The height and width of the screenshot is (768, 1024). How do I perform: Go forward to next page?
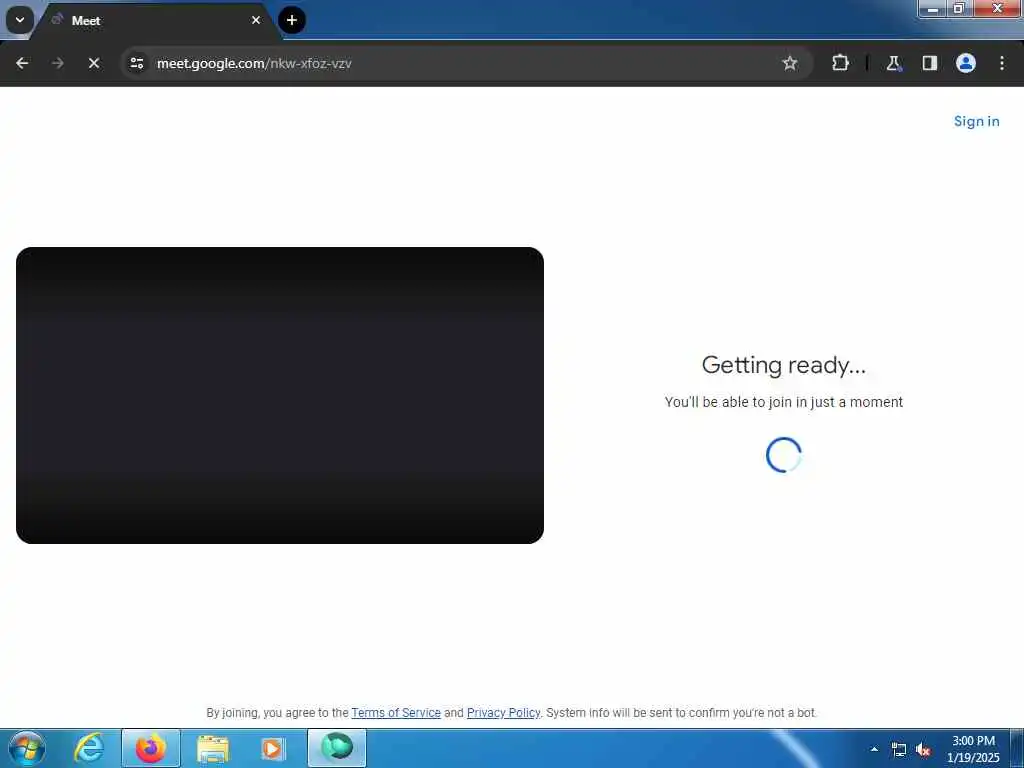(57, 63)
